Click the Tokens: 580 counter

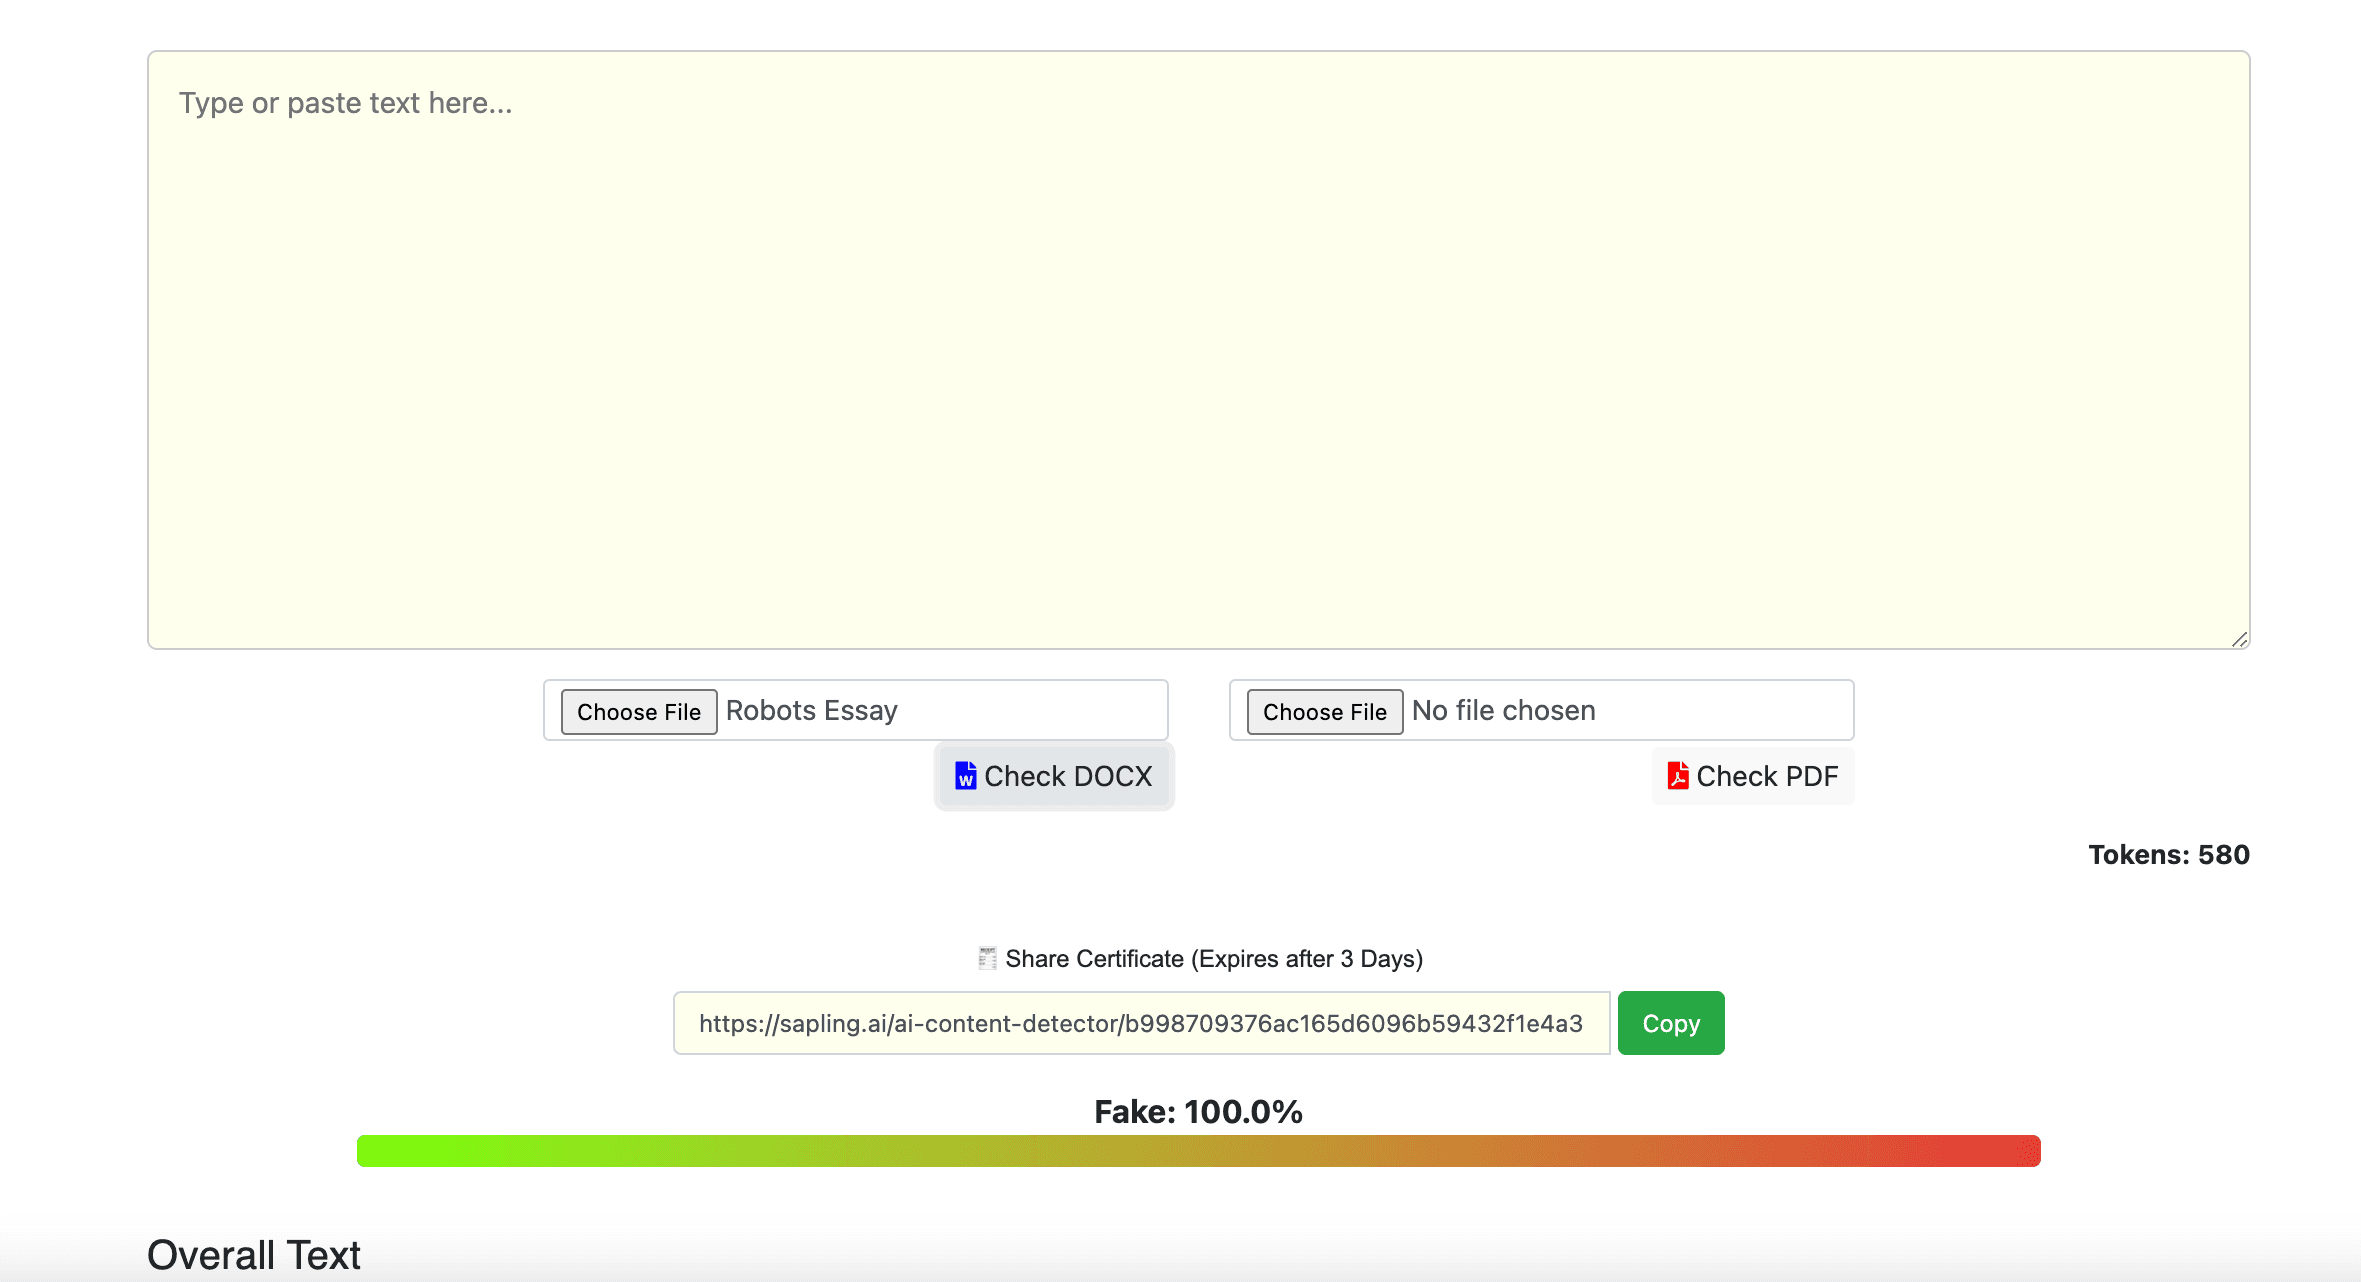pyautogui.click(x=2168, y=855)
